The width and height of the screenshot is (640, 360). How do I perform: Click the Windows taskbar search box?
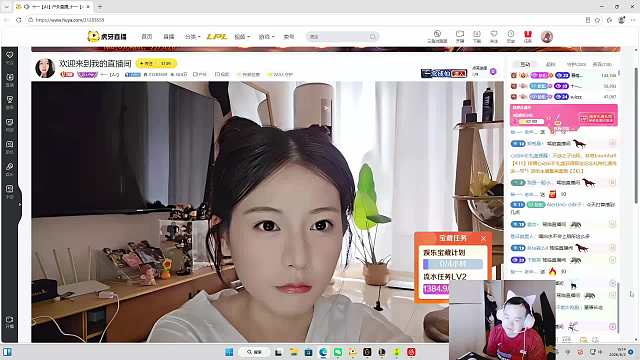255,352
